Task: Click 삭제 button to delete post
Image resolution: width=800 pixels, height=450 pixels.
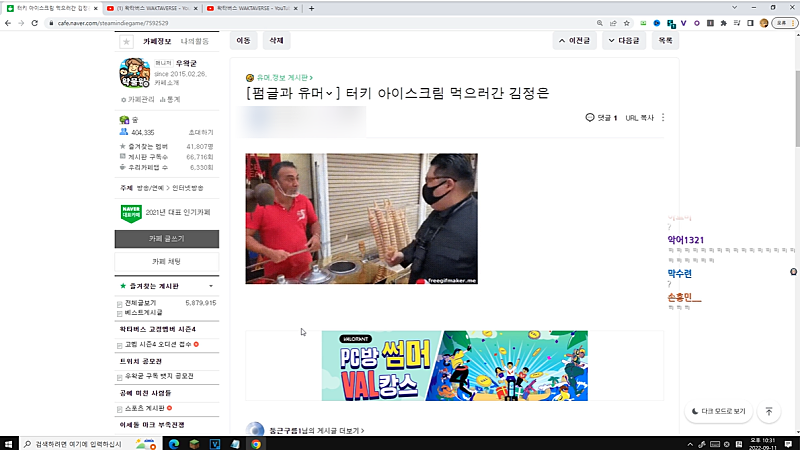Action: coord(276,40)
